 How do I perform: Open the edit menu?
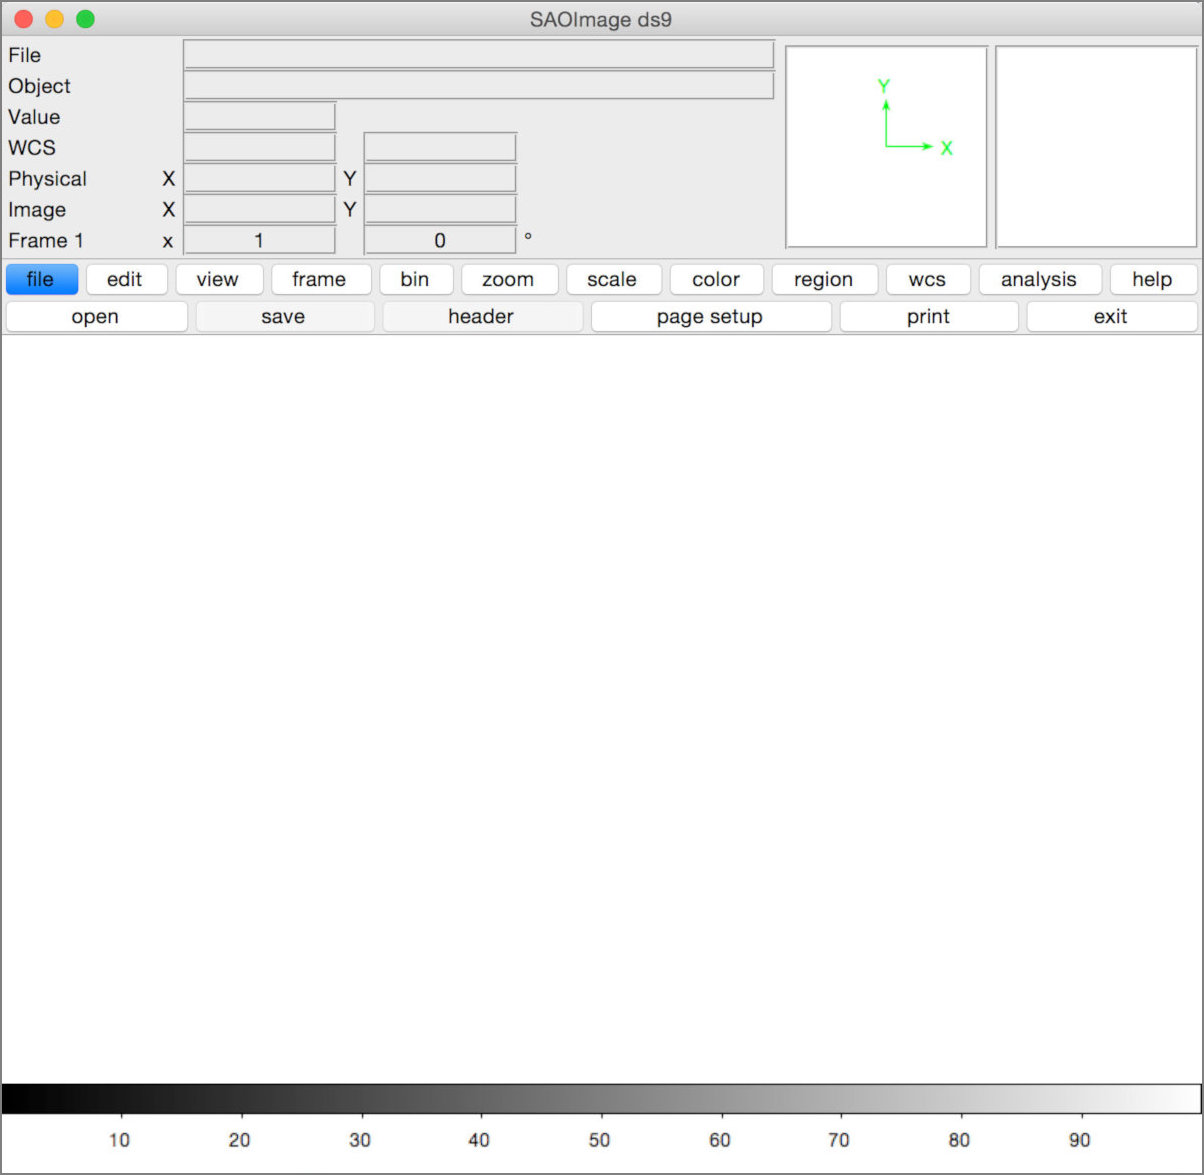coord(127,279)
